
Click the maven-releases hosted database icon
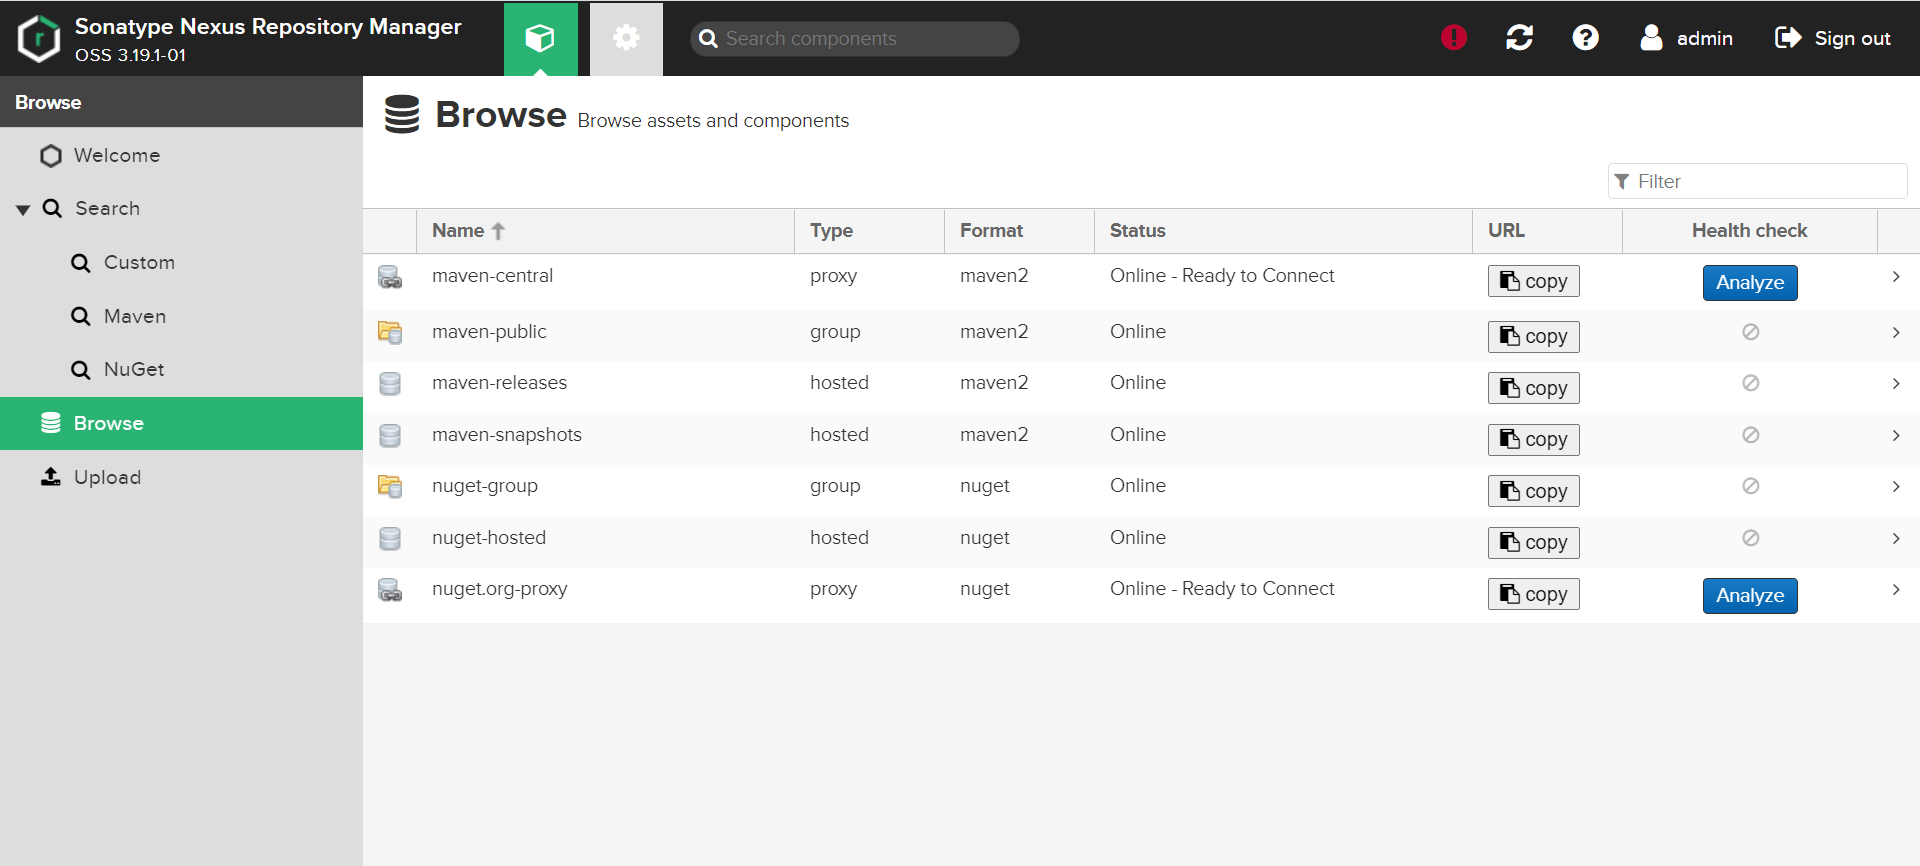[390, 383]
